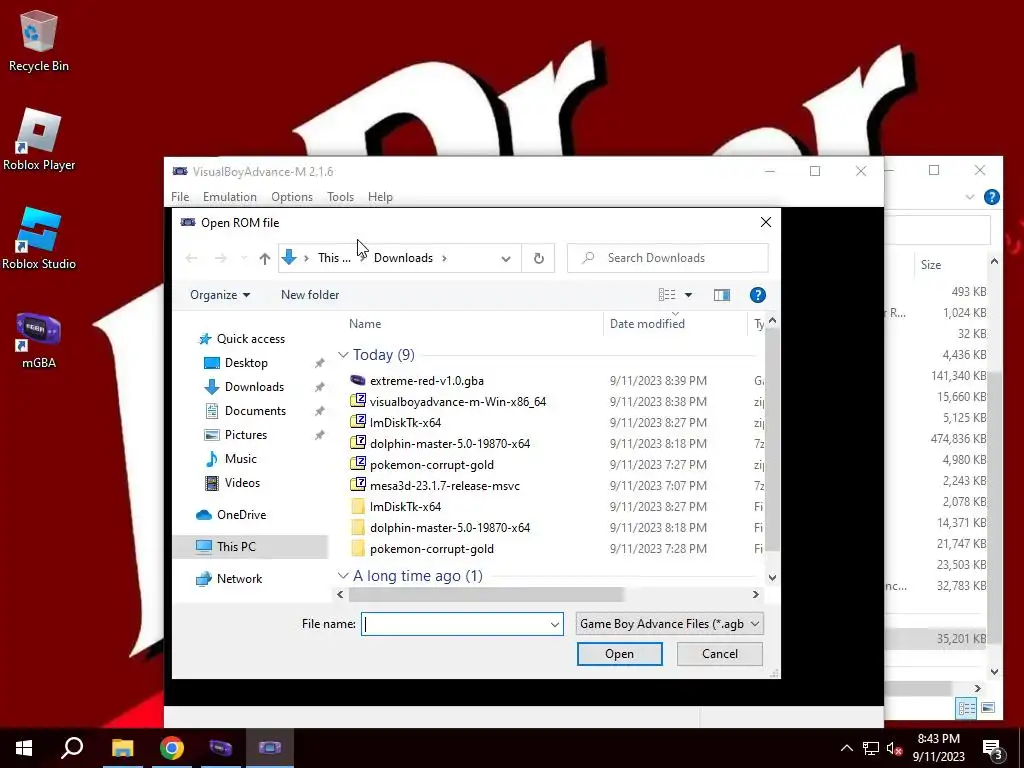Viewport: 1024px width, 768px height.
Task: Expand ribbon chevron in the Explorer window
Action: 970,197
